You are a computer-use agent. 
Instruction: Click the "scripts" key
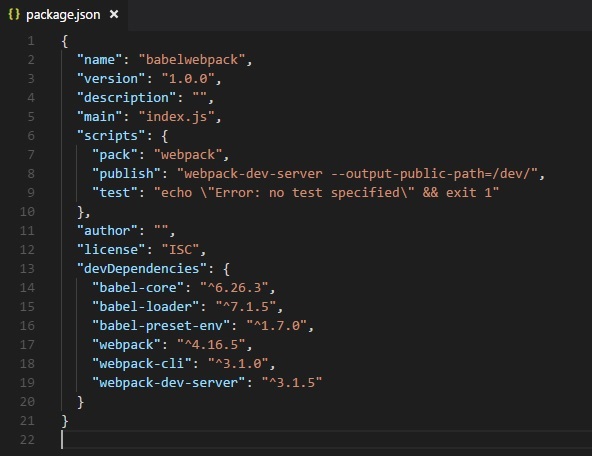click(111, 136)
